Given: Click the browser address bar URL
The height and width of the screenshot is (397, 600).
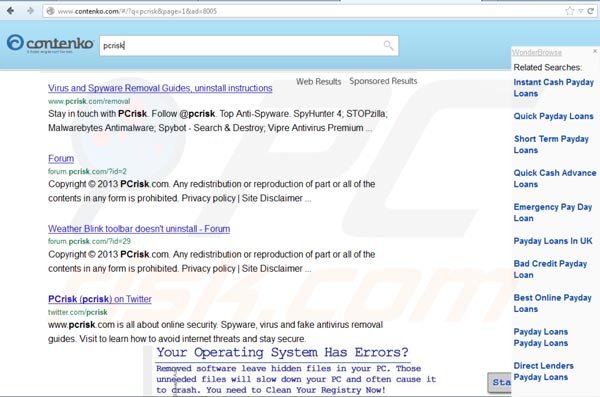Looking at the screenshot, I should click(x=137, y=11).
